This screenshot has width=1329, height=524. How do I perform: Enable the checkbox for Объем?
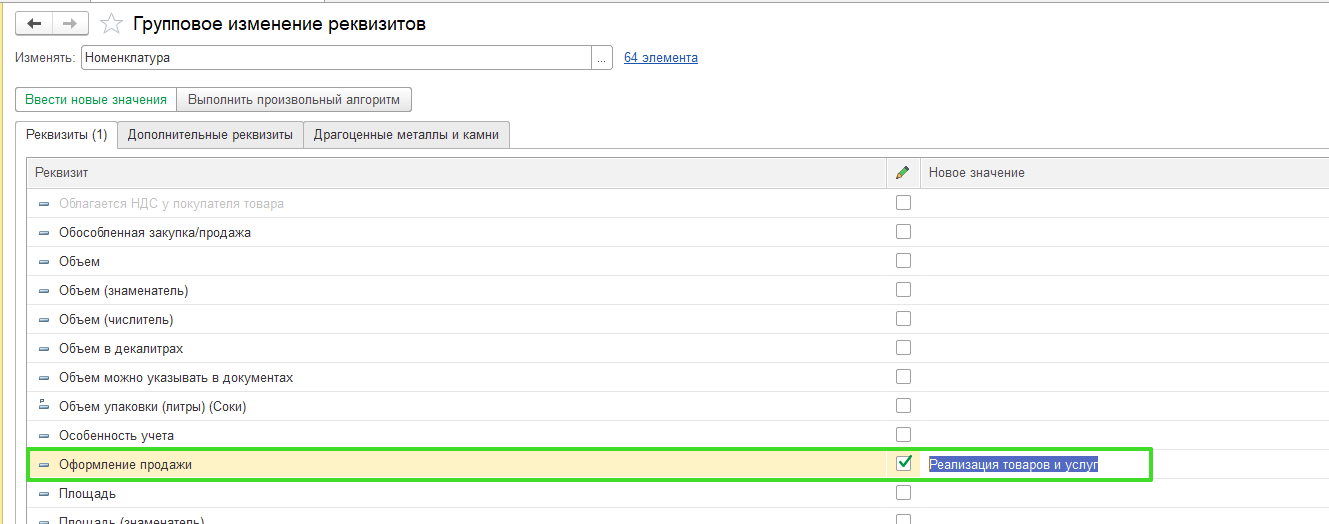point(903,261)
